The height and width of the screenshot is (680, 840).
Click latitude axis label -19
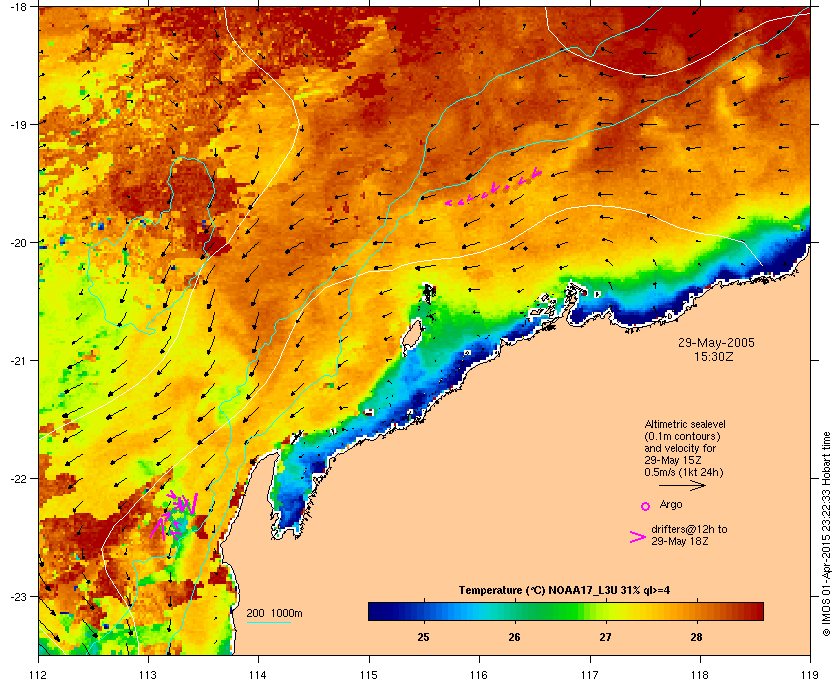pyautogui.click(x=18, y=125)
